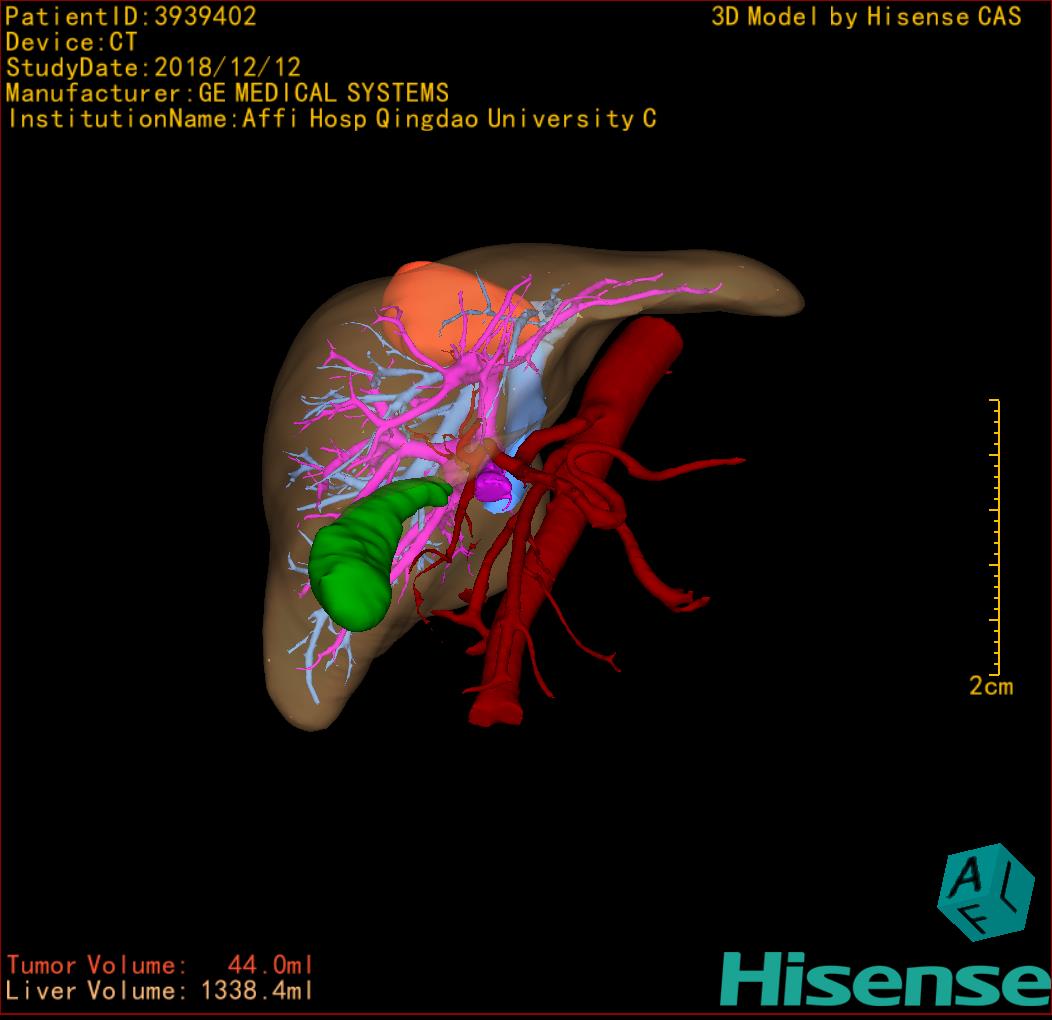Click the PatientID text line
The width and height of the screenshot is (1052, 1020).
pyautogui.click(x=131, y=16)
